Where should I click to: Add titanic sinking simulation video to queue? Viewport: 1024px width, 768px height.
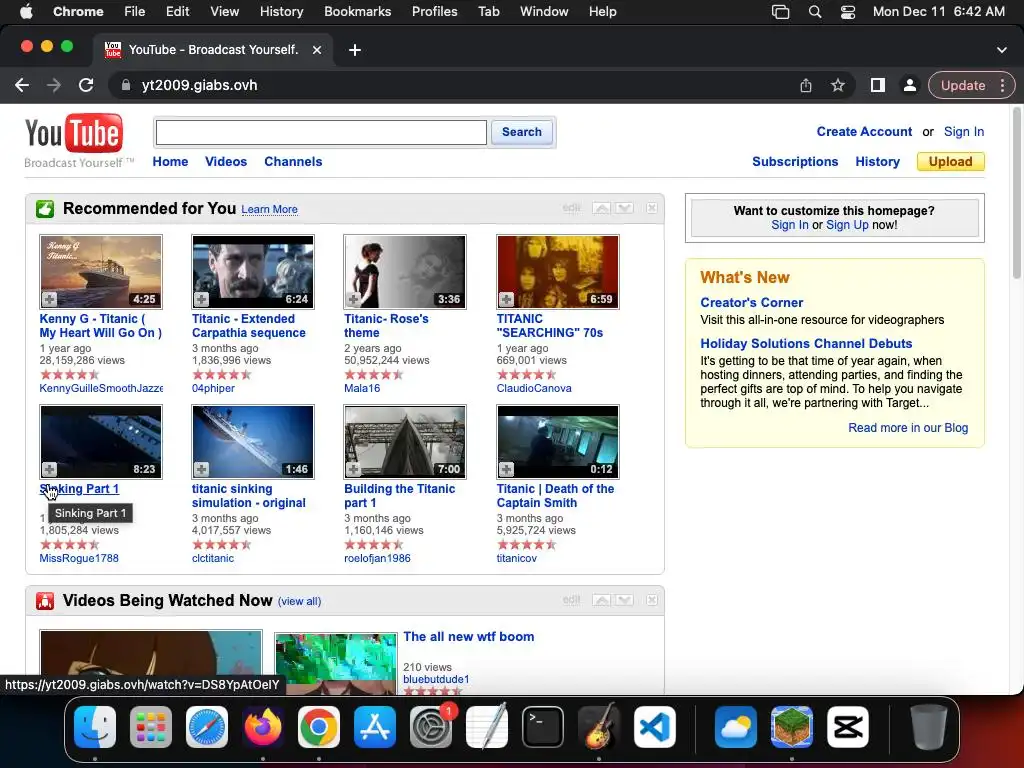click(202, 469)
